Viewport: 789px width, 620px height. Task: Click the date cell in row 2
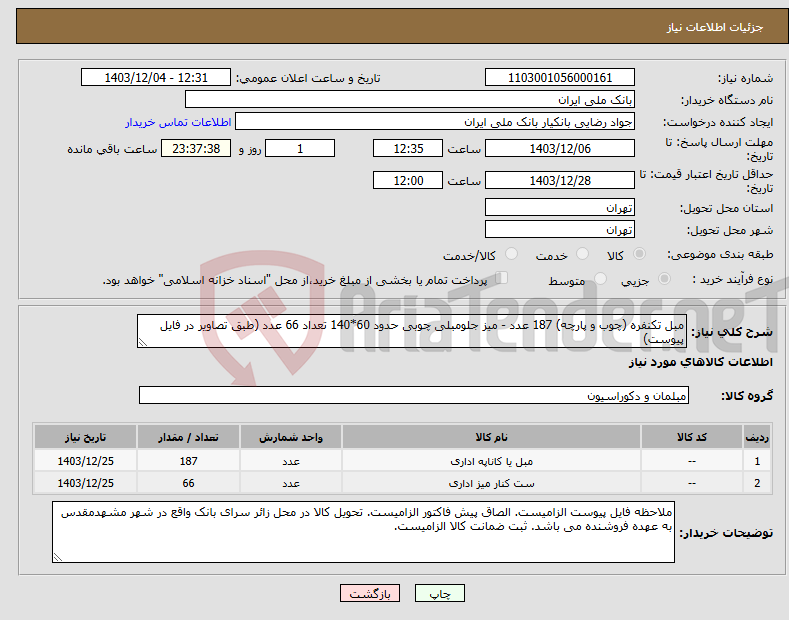point(85,483)
